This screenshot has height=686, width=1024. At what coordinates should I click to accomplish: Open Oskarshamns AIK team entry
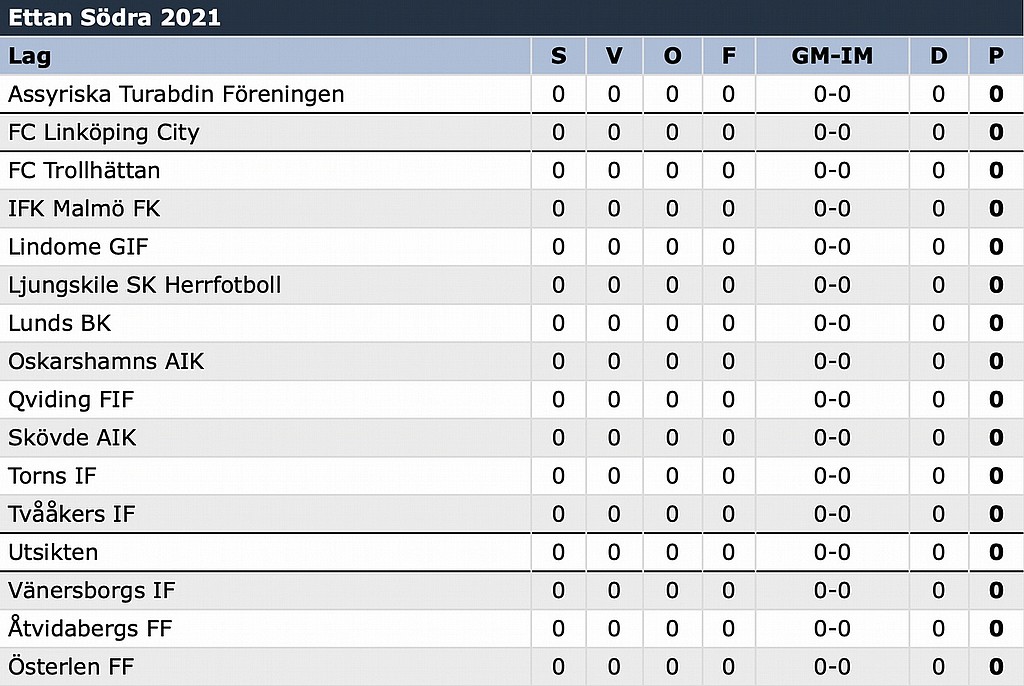[x=106, y=361]
